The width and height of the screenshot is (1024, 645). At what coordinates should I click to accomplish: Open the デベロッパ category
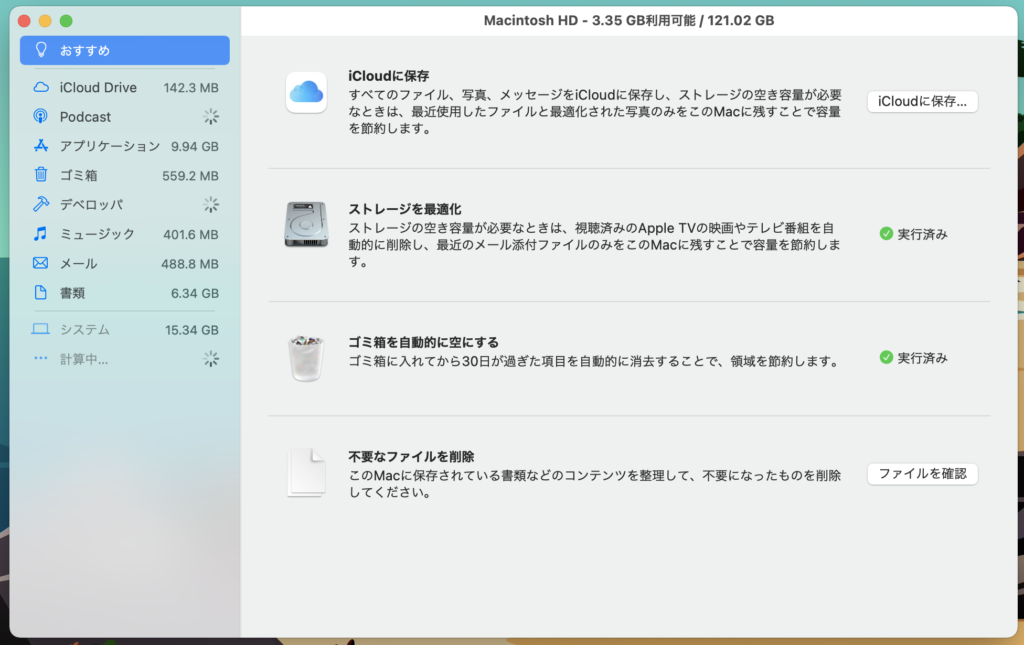125,205
